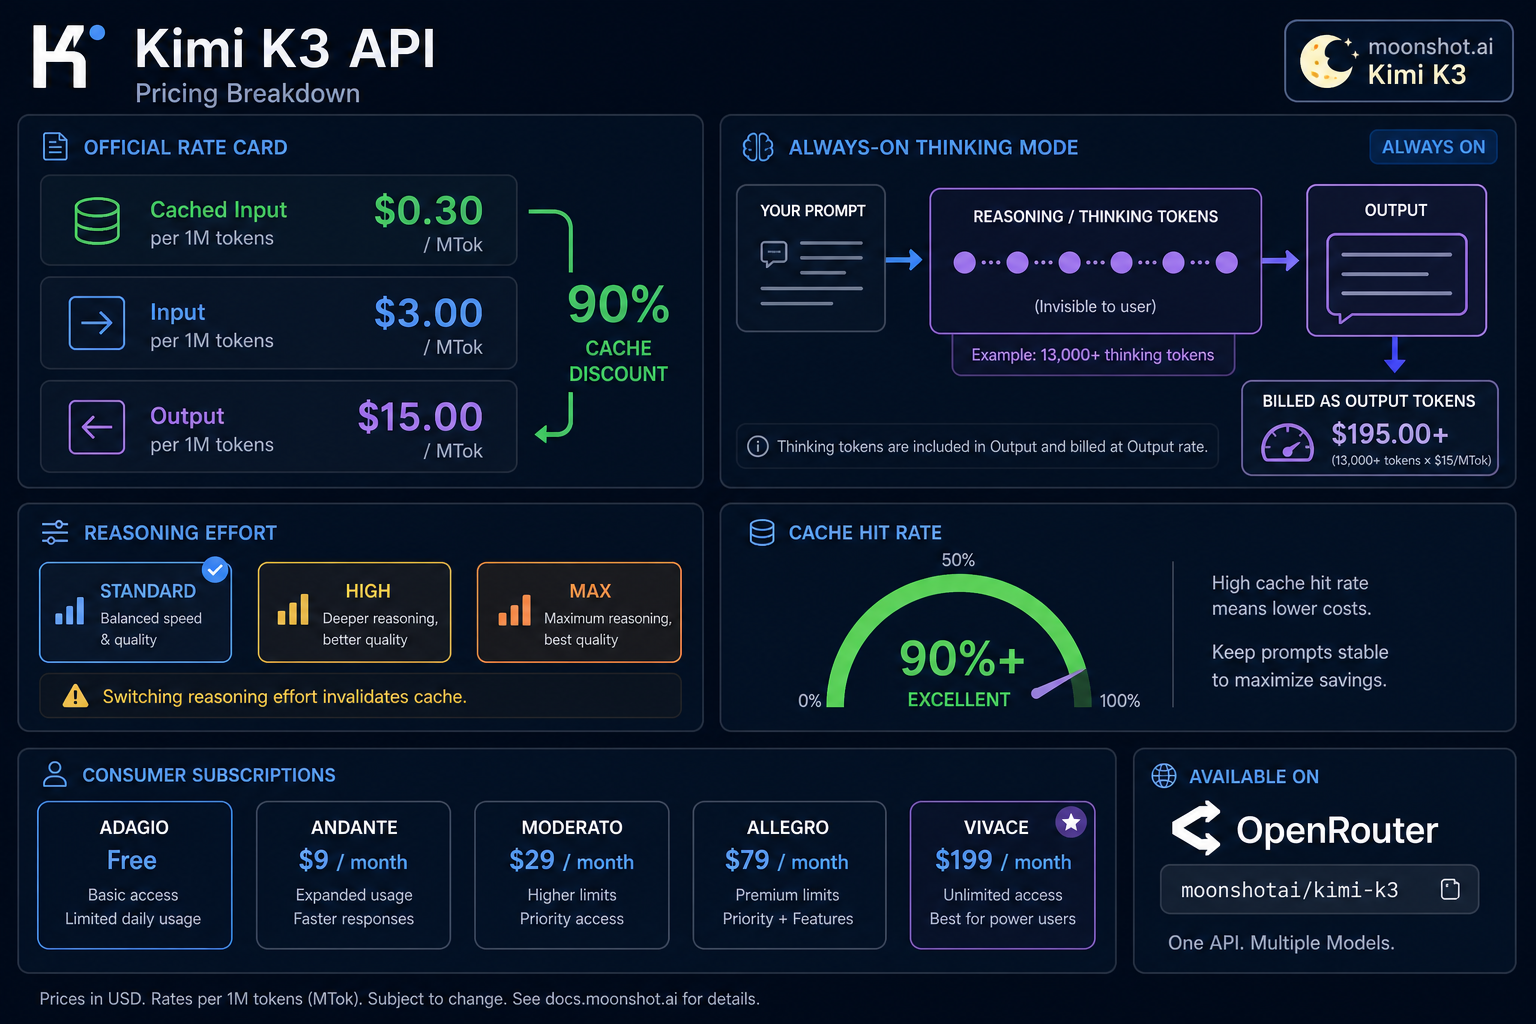Click the moon icon in moonshot.ai badge
This screenshot has height=1024, width=1536.
pyautogui.click(x=1328, y=61)
